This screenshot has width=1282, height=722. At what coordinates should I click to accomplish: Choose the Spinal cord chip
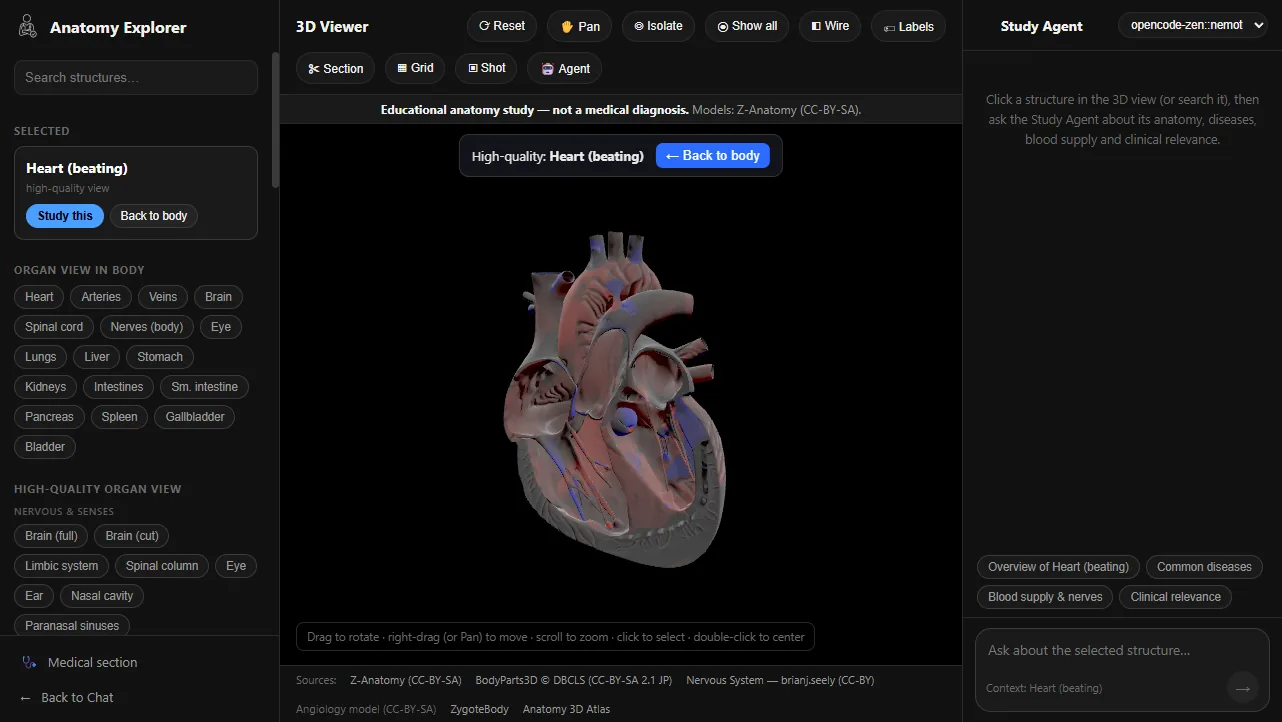[x=54, y=327]
